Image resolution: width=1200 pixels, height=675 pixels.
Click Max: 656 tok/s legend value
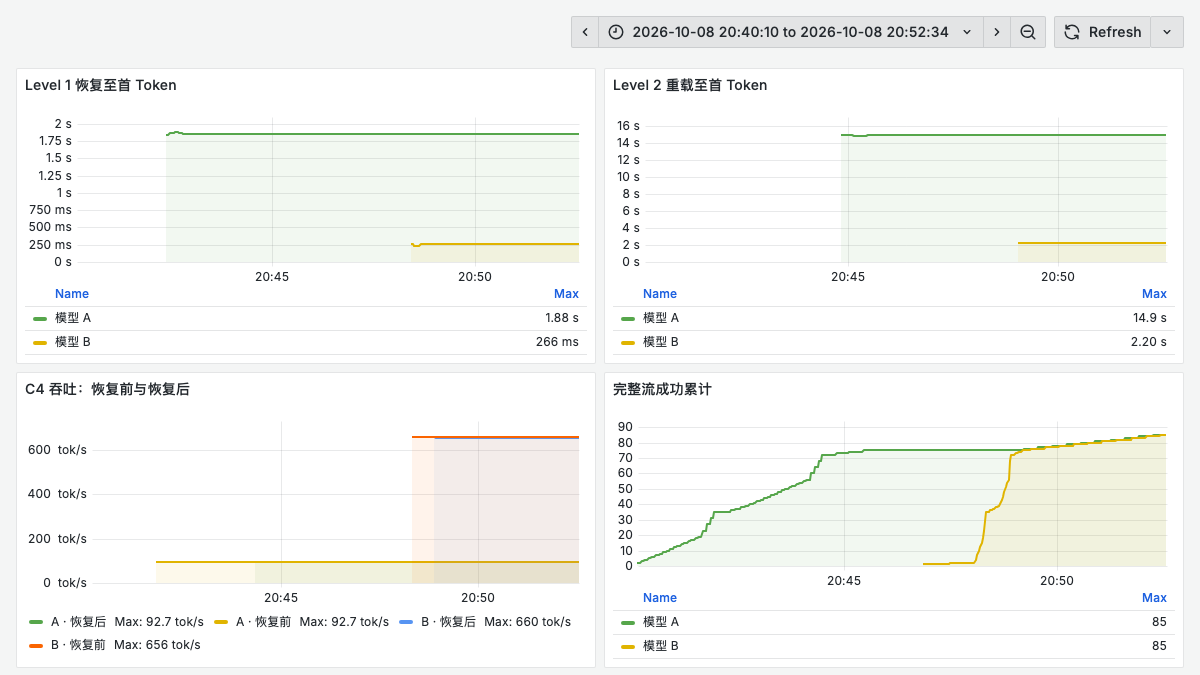157,645
